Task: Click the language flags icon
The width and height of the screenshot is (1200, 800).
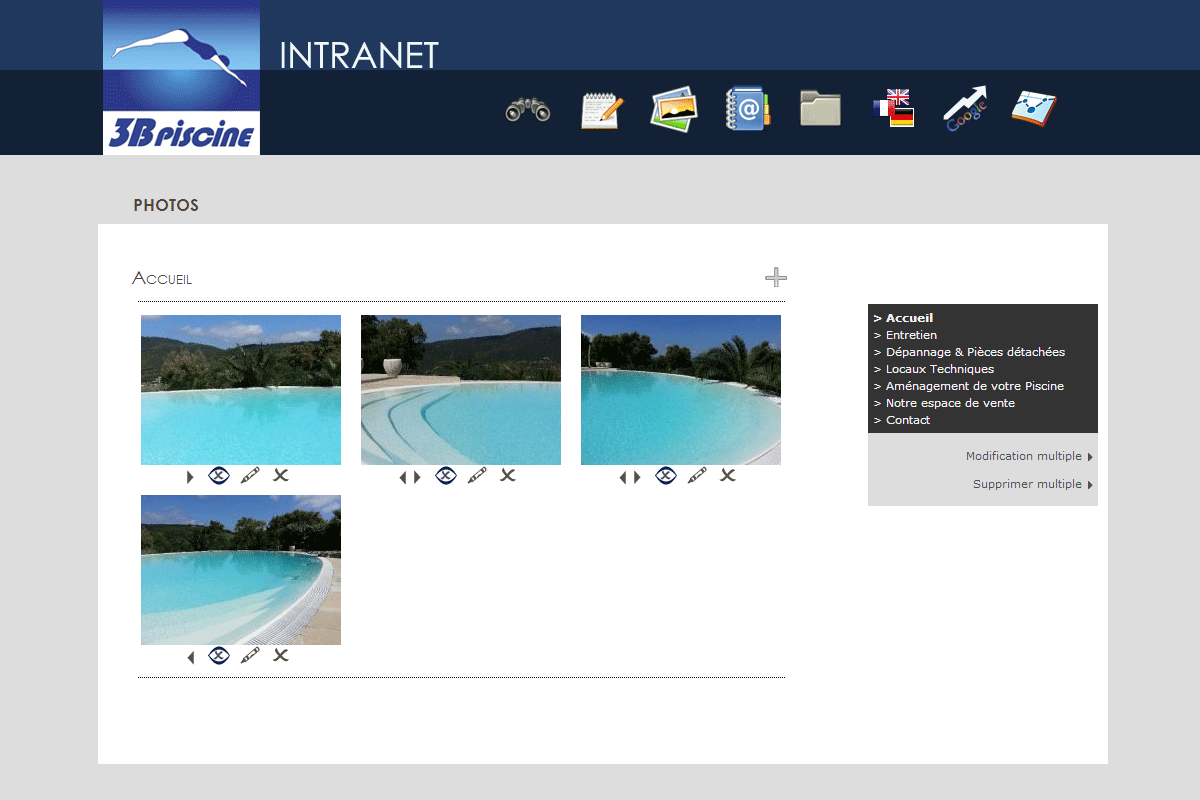Action: point(893,108)
